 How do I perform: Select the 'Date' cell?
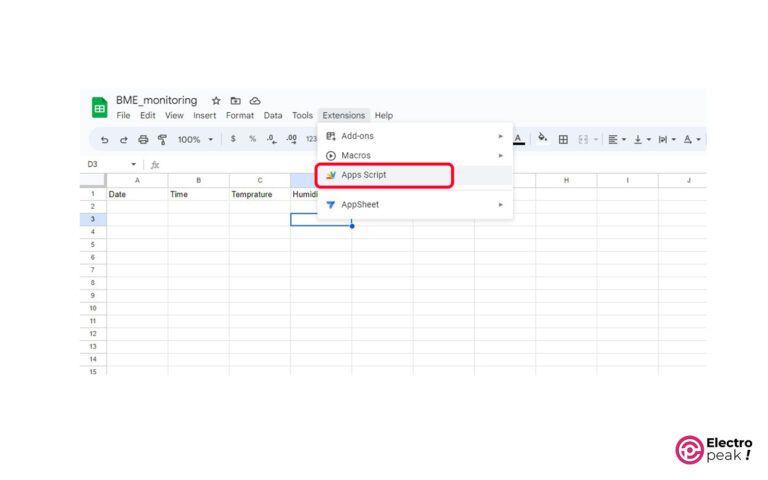tap(137, 194)
